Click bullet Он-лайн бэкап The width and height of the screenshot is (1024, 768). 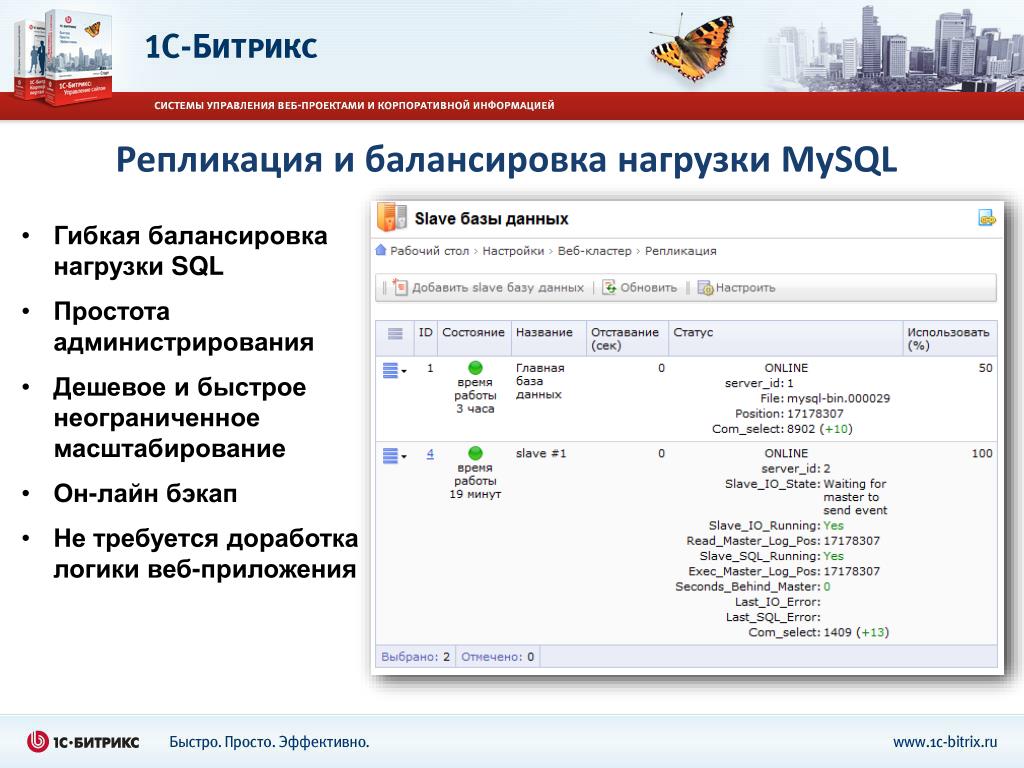(x=145, y=493)
